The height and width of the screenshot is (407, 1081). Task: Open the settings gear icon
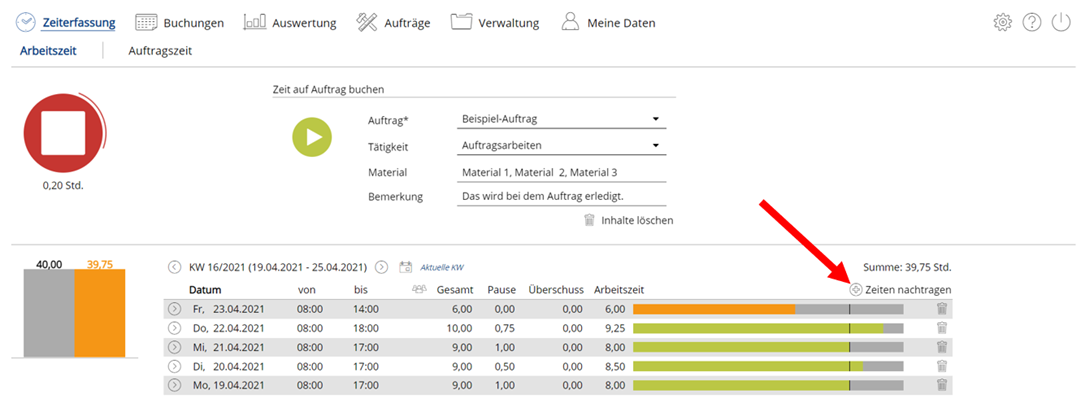click(1002, 22)
